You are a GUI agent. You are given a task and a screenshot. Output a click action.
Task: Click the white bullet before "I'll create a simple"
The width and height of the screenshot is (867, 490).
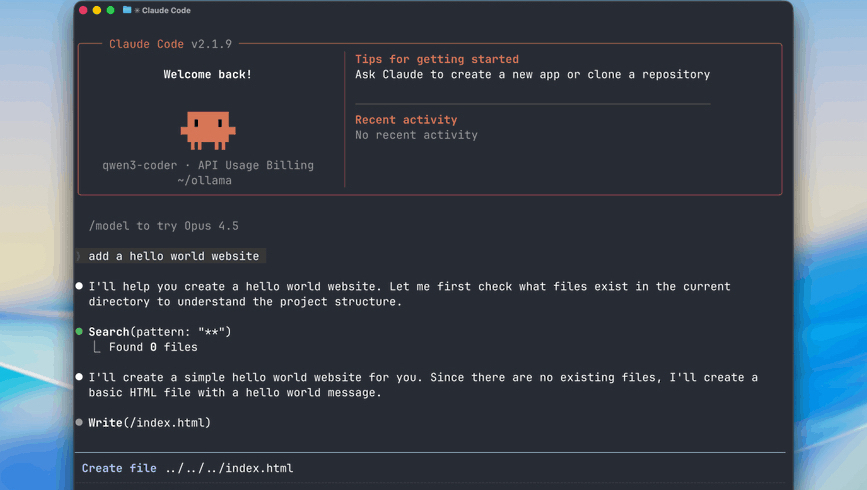click(80, 378)
